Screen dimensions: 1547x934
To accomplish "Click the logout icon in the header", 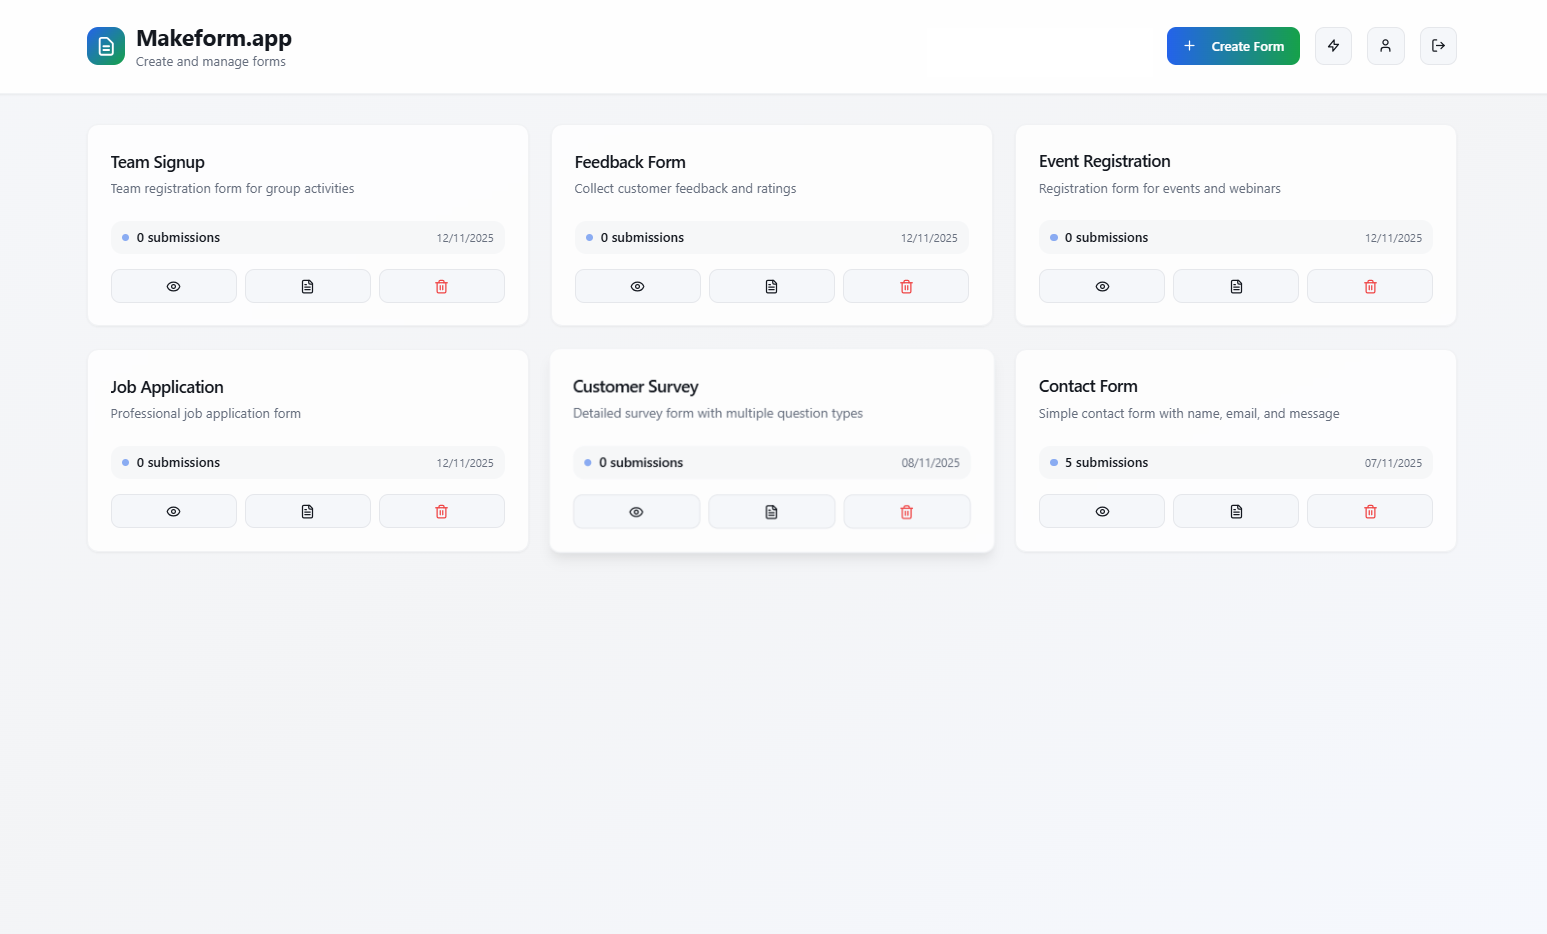I will click(1438, 46).
